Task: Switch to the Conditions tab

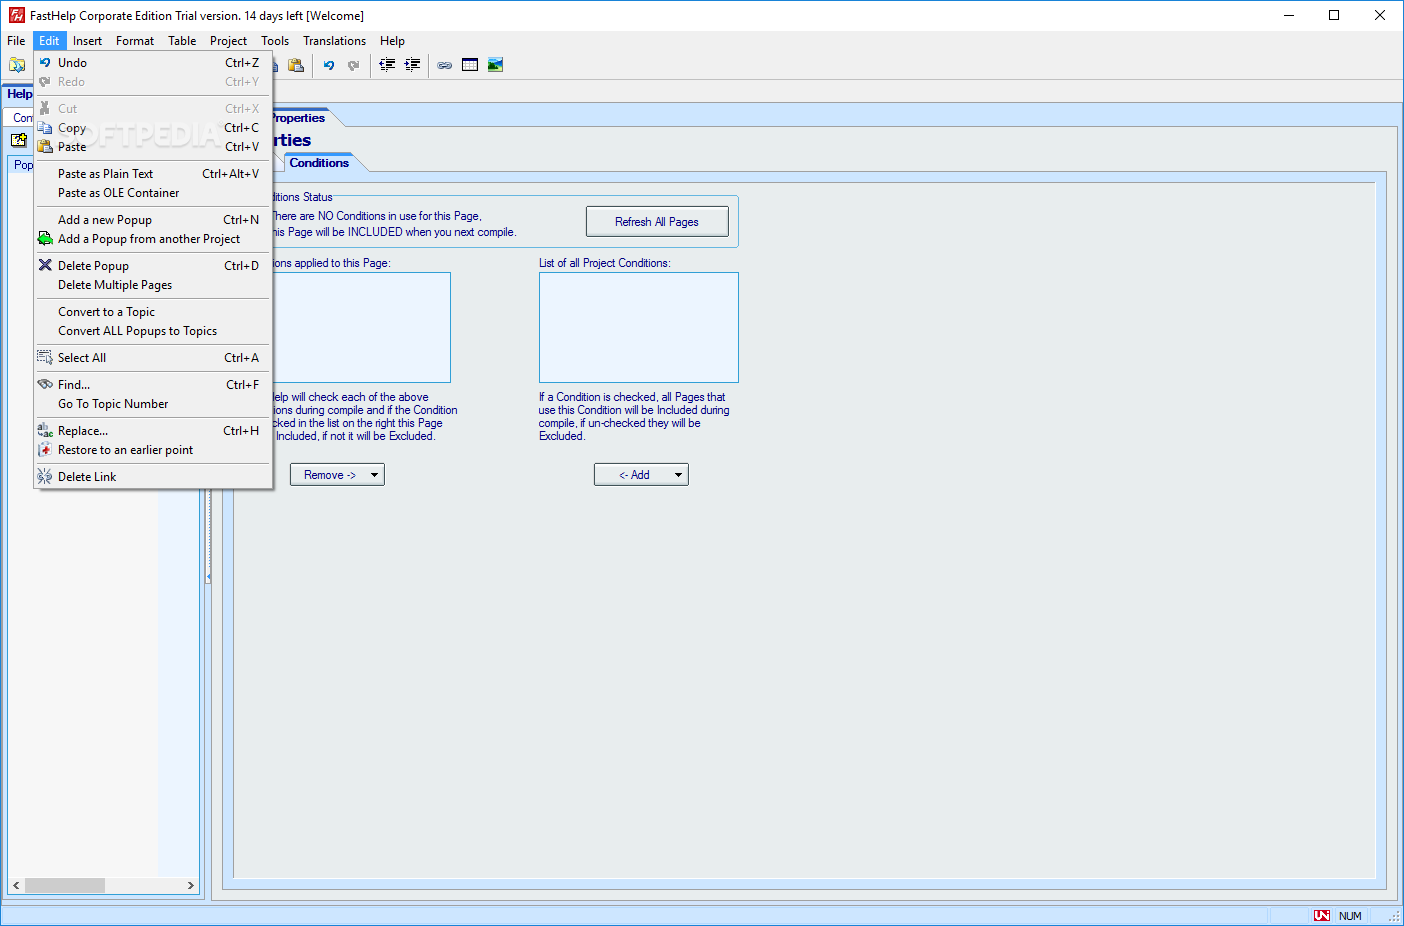Action: tap(319, 163)
